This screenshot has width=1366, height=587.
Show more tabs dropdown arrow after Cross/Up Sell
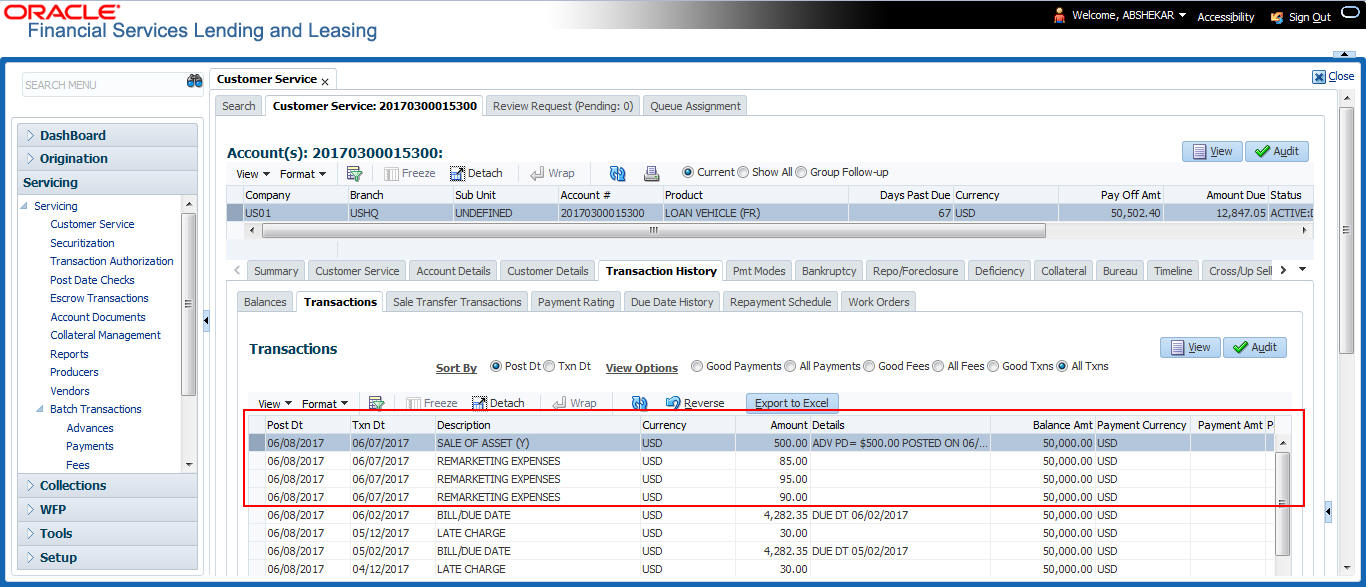click(x=1302, y=270)
